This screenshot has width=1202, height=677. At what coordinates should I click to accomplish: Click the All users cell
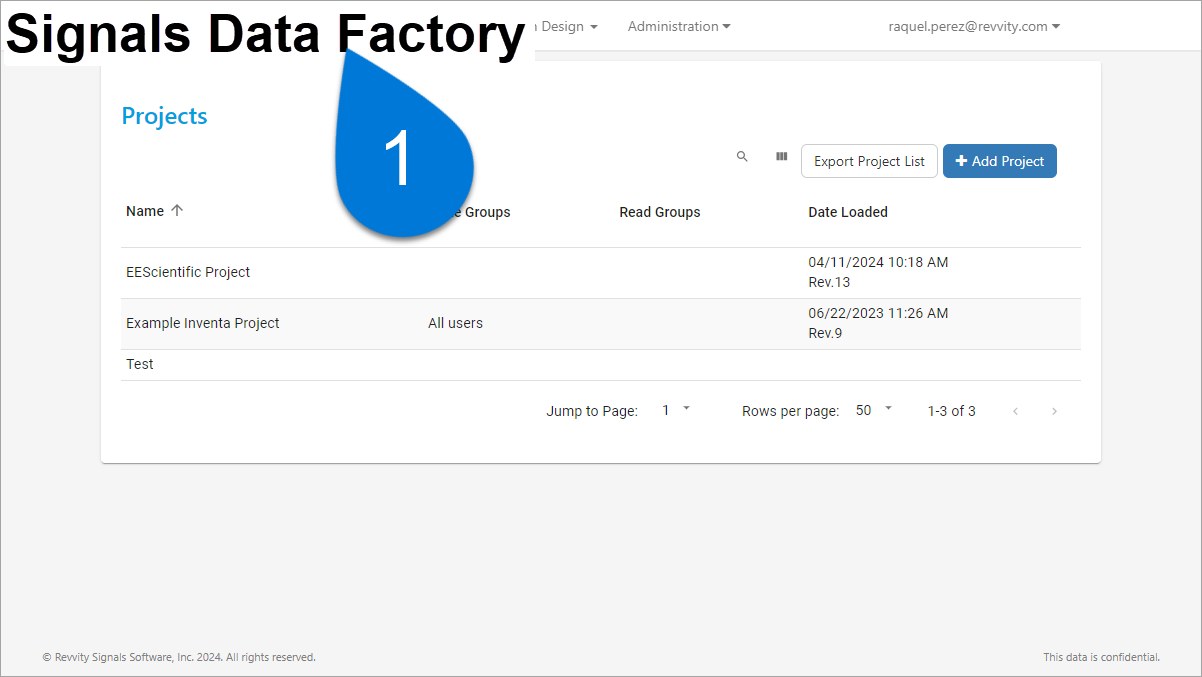(x=455, y=323)
